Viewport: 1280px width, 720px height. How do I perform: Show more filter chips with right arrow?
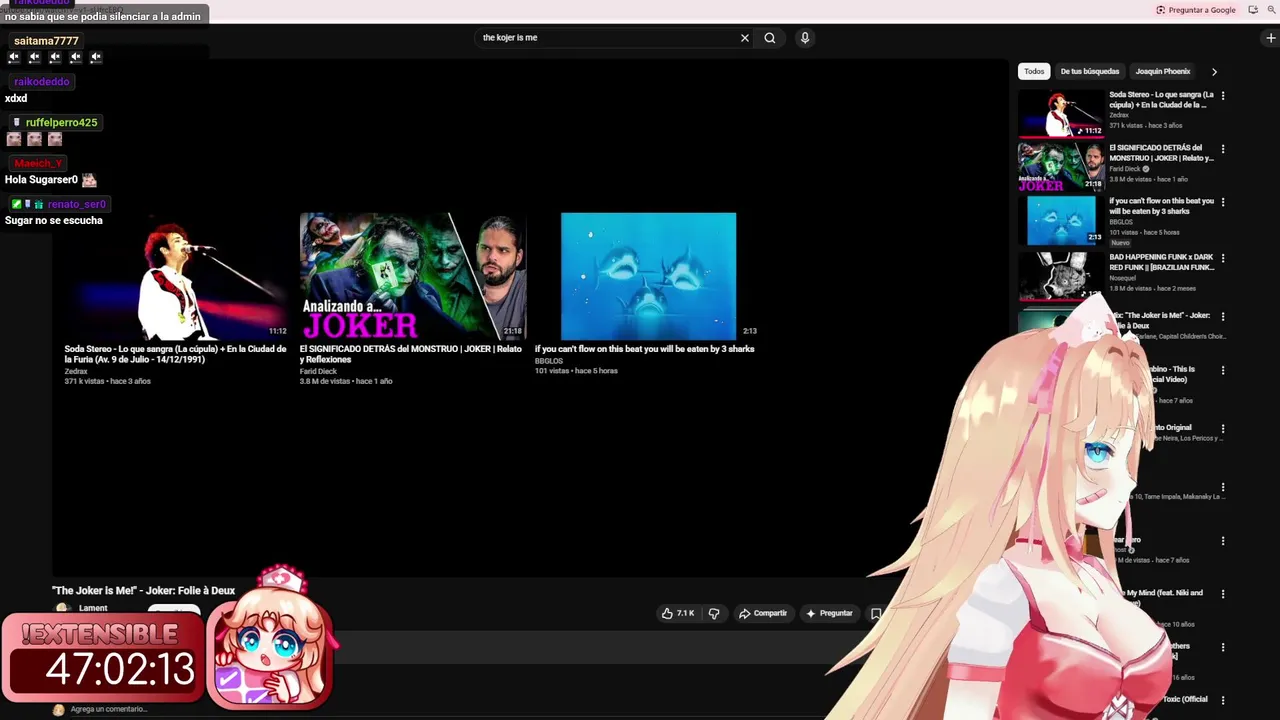point(1214,72)
